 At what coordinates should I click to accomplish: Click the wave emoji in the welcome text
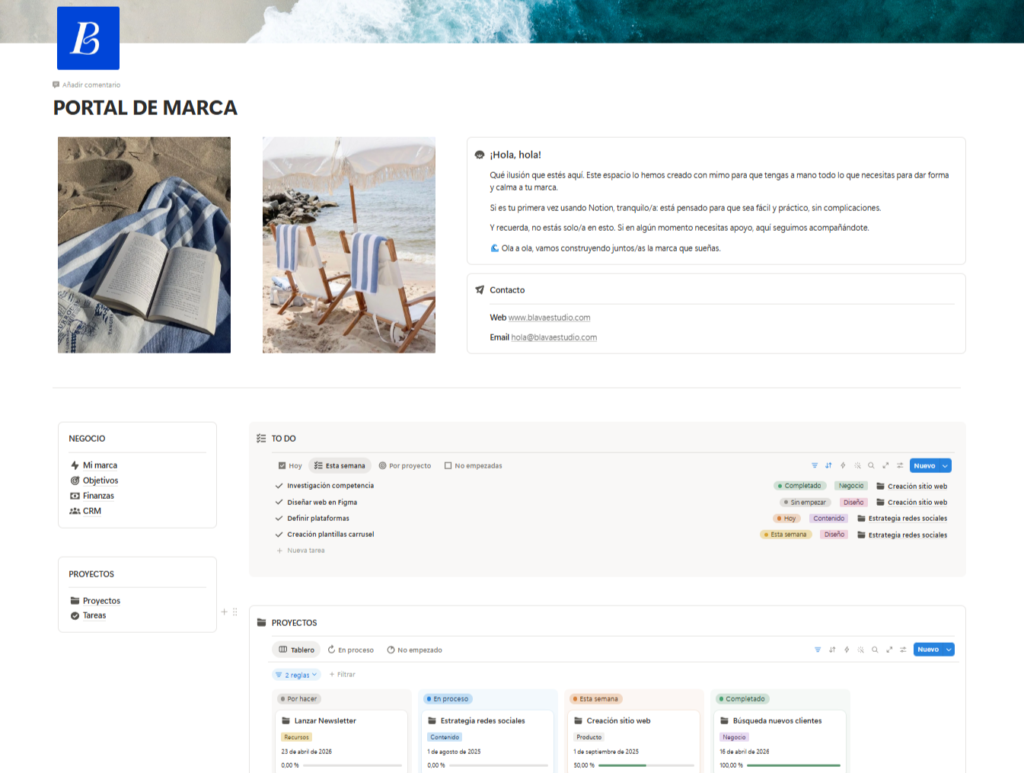click(494, 248)
